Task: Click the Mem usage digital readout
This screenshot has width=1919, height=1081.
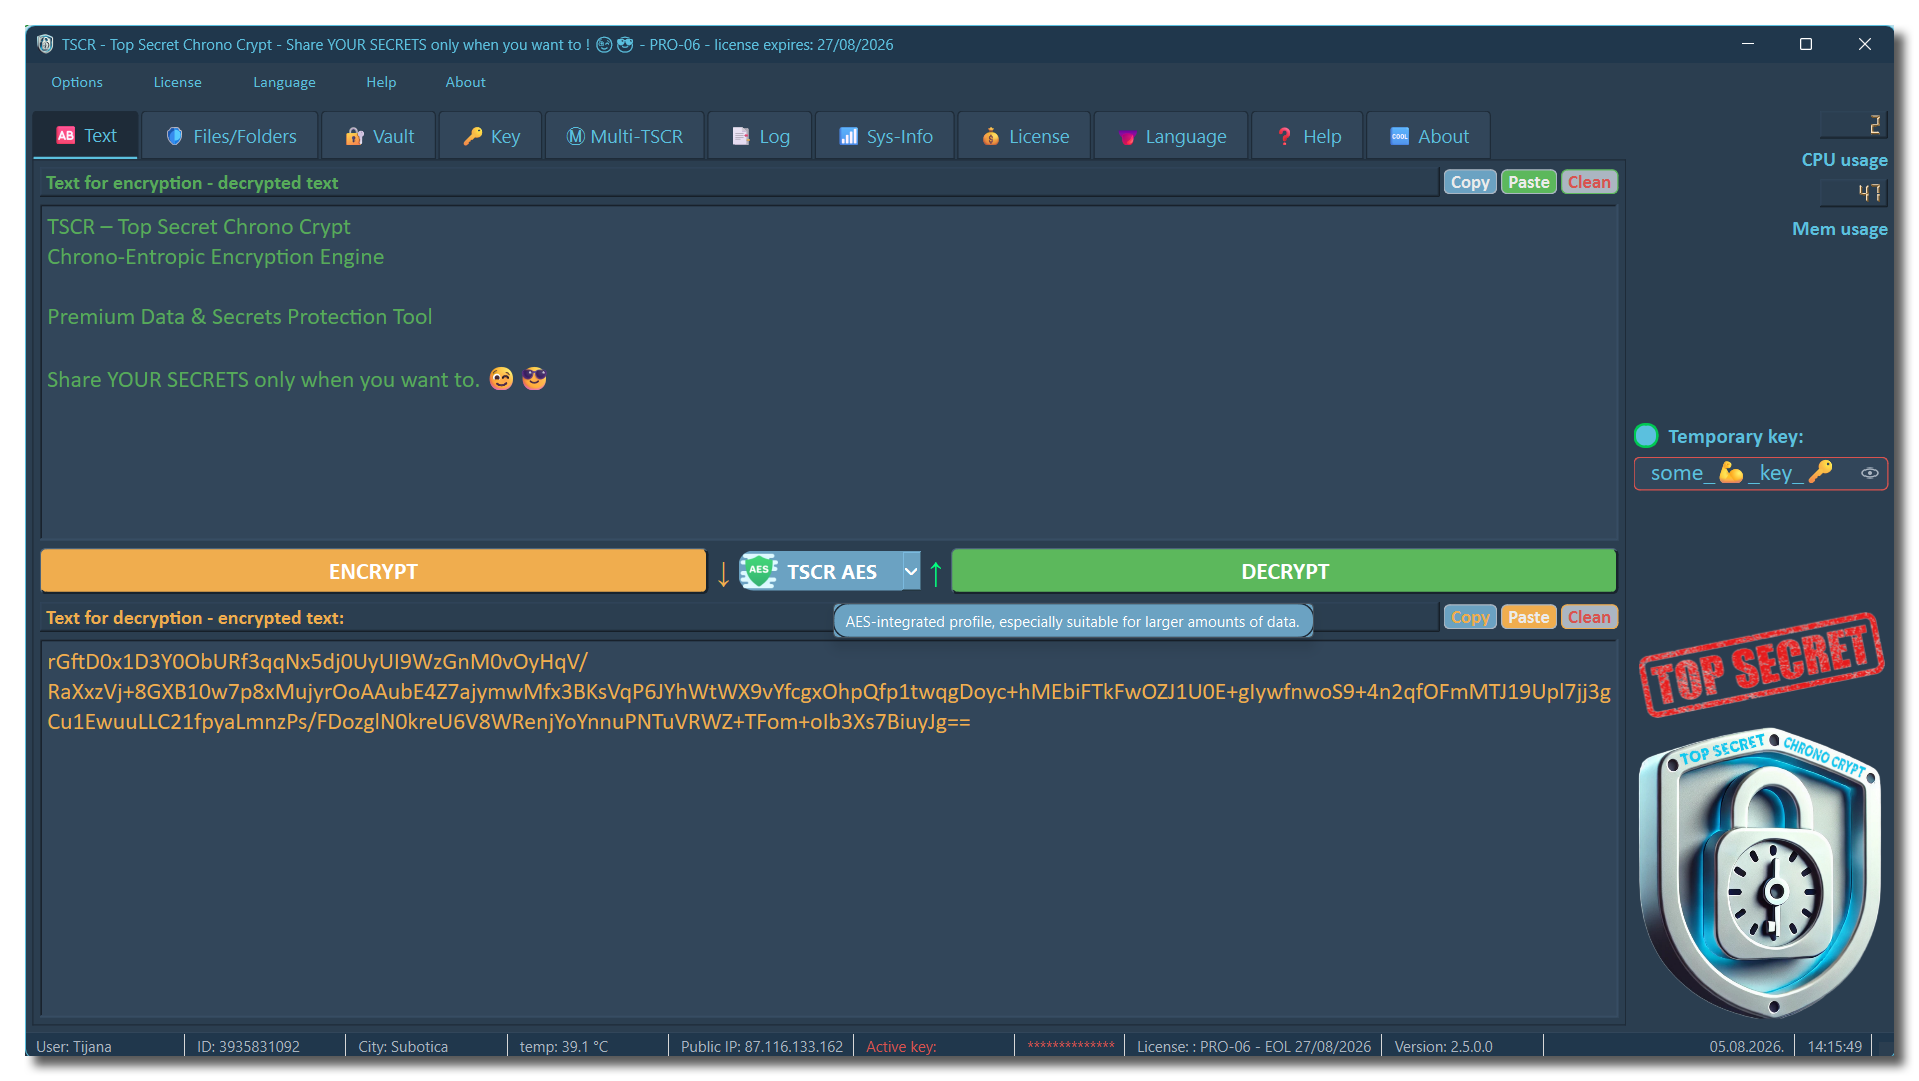Action: coord(1853,192)
